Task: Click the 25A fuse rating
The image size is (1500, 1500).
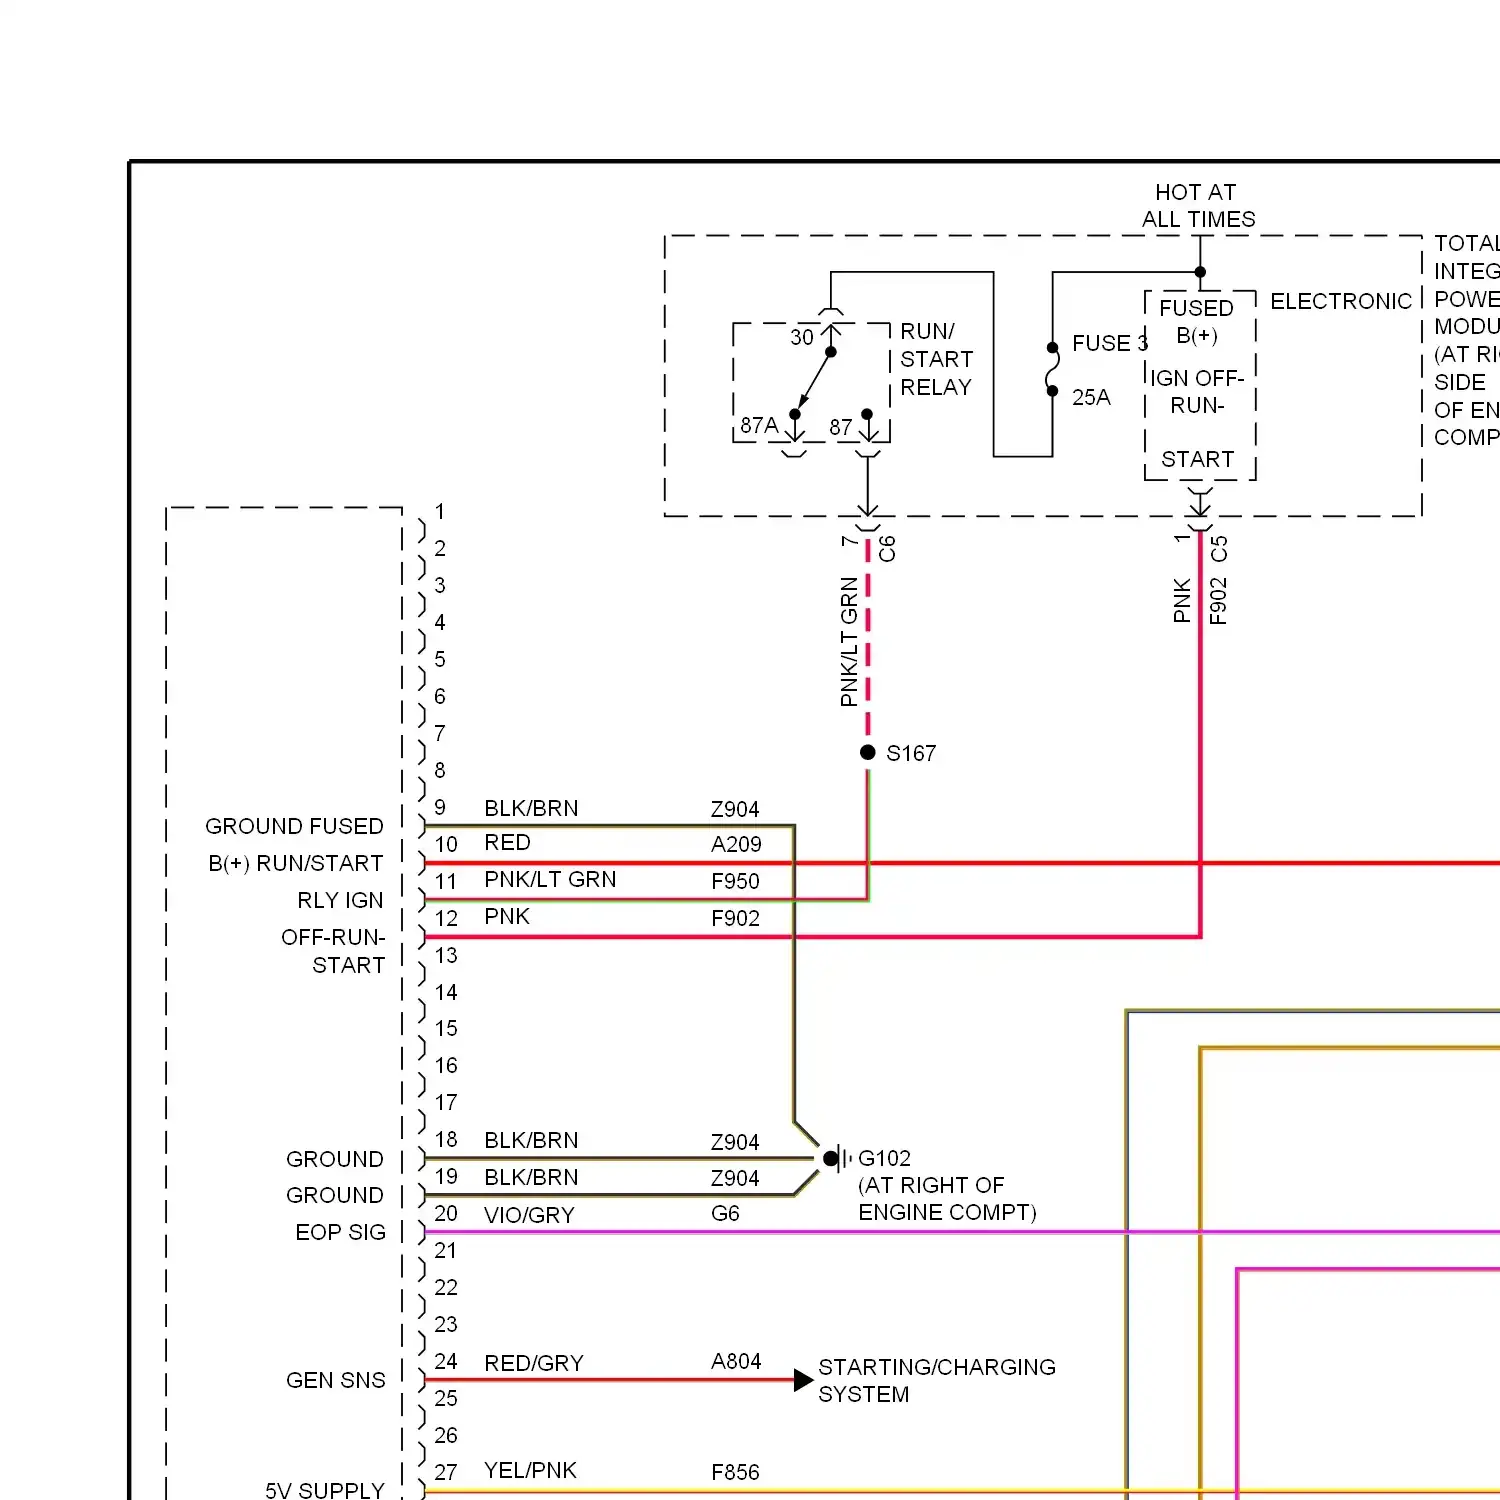Action: coord(1091,397)
